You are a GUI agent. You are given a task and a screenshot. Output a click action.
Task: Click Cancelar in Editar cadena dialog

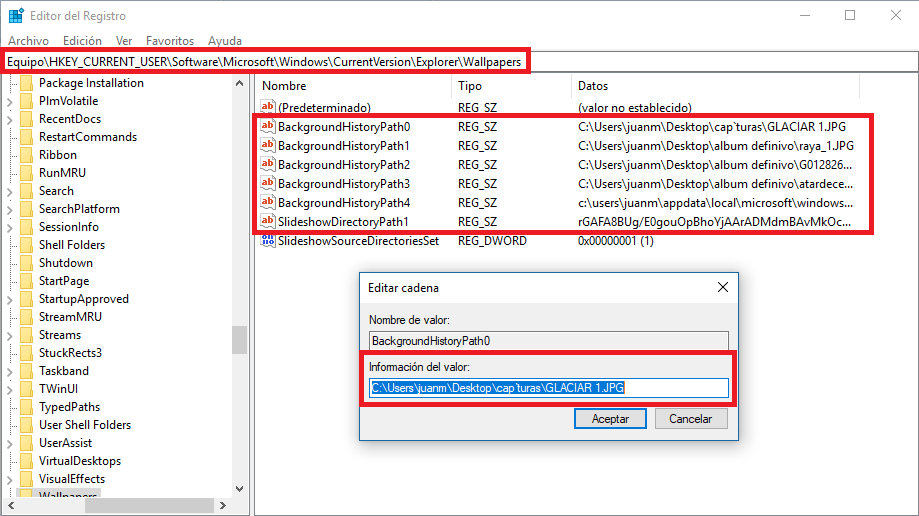pyautogui.click(x=691, y=419)
